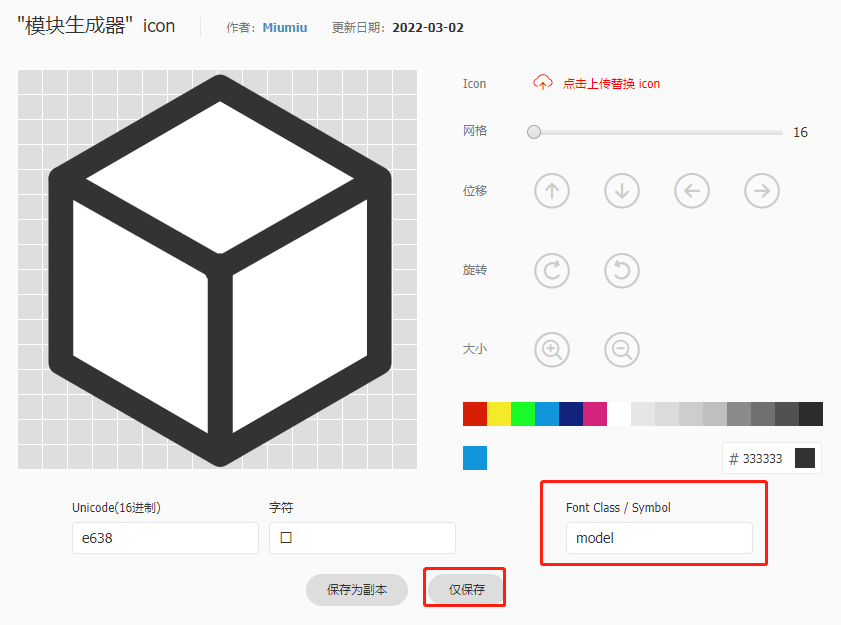Shift the icon to the left
Image resolution: width=841 pixels, height=625 pixels.
[x=692, y=190]
